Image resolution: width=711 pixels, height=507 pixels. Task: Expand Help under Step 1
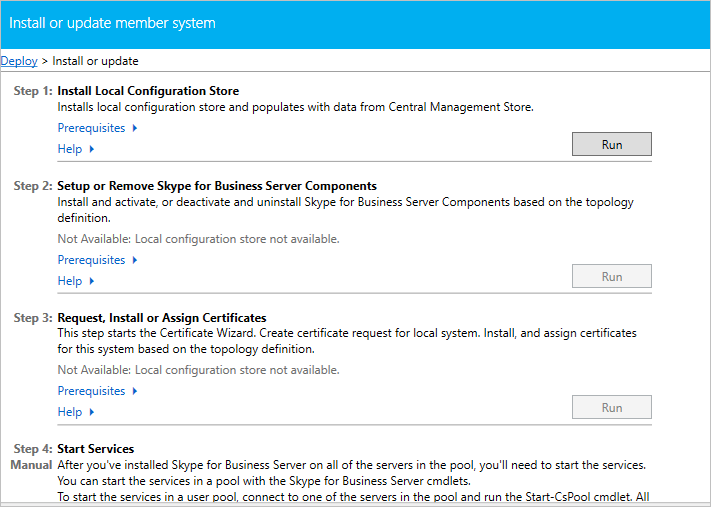pyautogui.click(x=76, y=149)
